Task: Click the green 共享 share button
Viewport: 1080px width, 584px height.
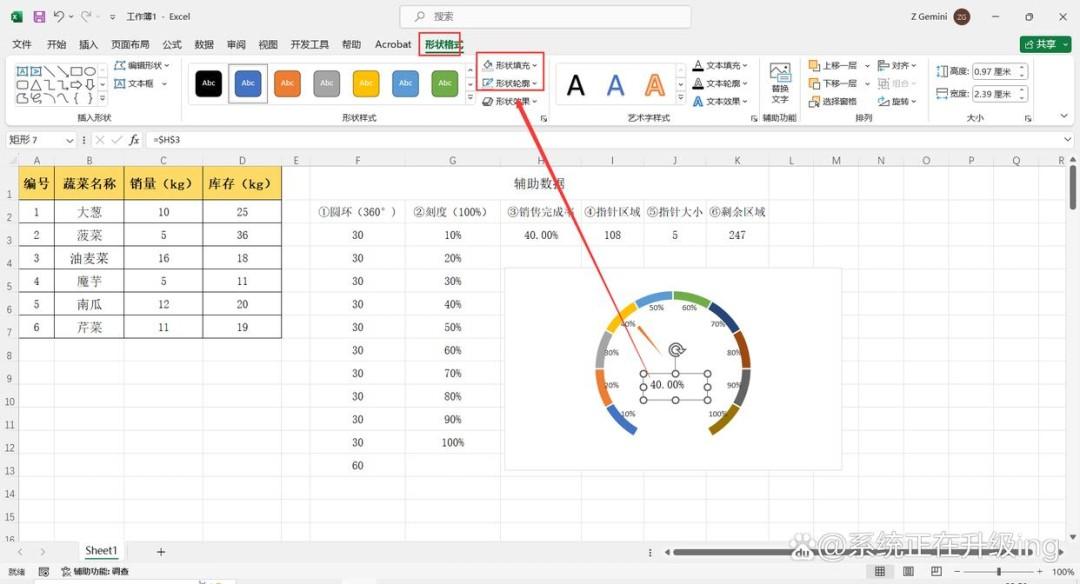Action: [1045, 44]
